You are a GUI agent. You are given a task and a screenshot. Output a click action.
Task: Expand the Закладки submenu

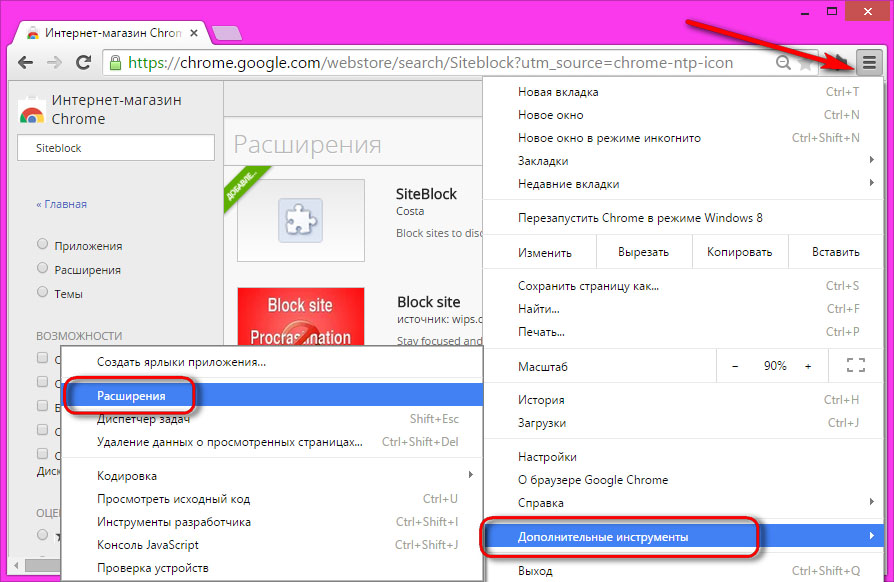682,161
